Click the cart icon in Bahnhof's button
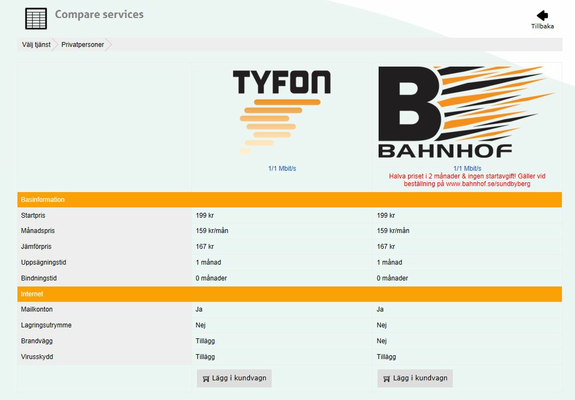The height and width of the screenshot is (400, 575). click(387, 379)
